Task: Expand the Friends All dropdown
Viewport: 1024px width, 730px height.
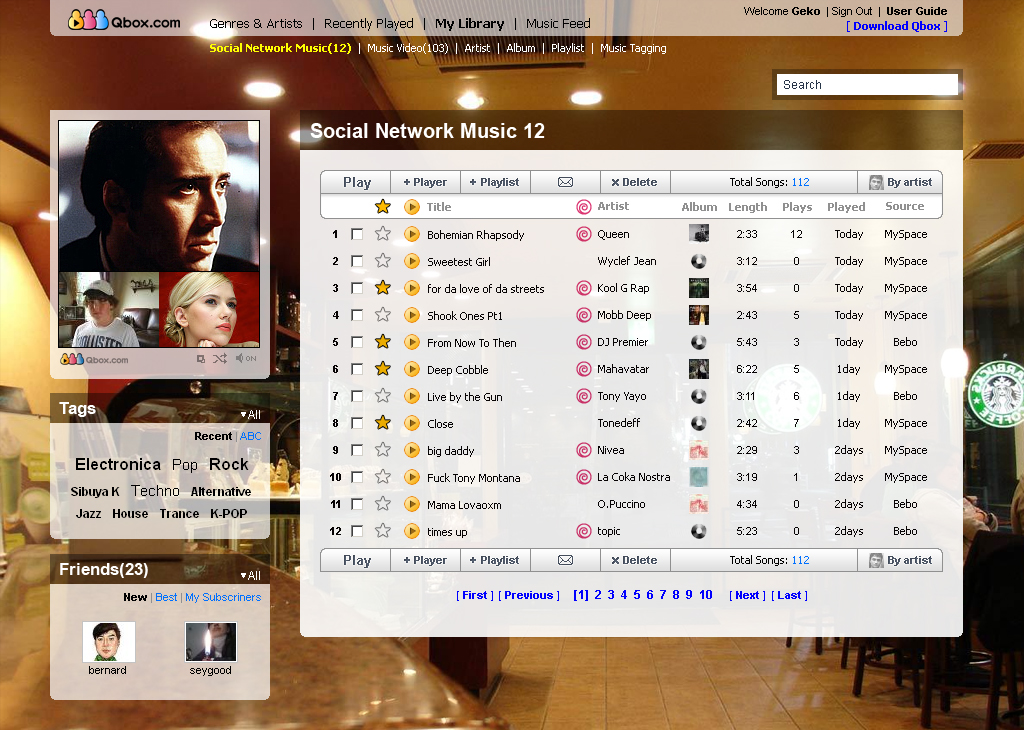Action: coord(250,575)
